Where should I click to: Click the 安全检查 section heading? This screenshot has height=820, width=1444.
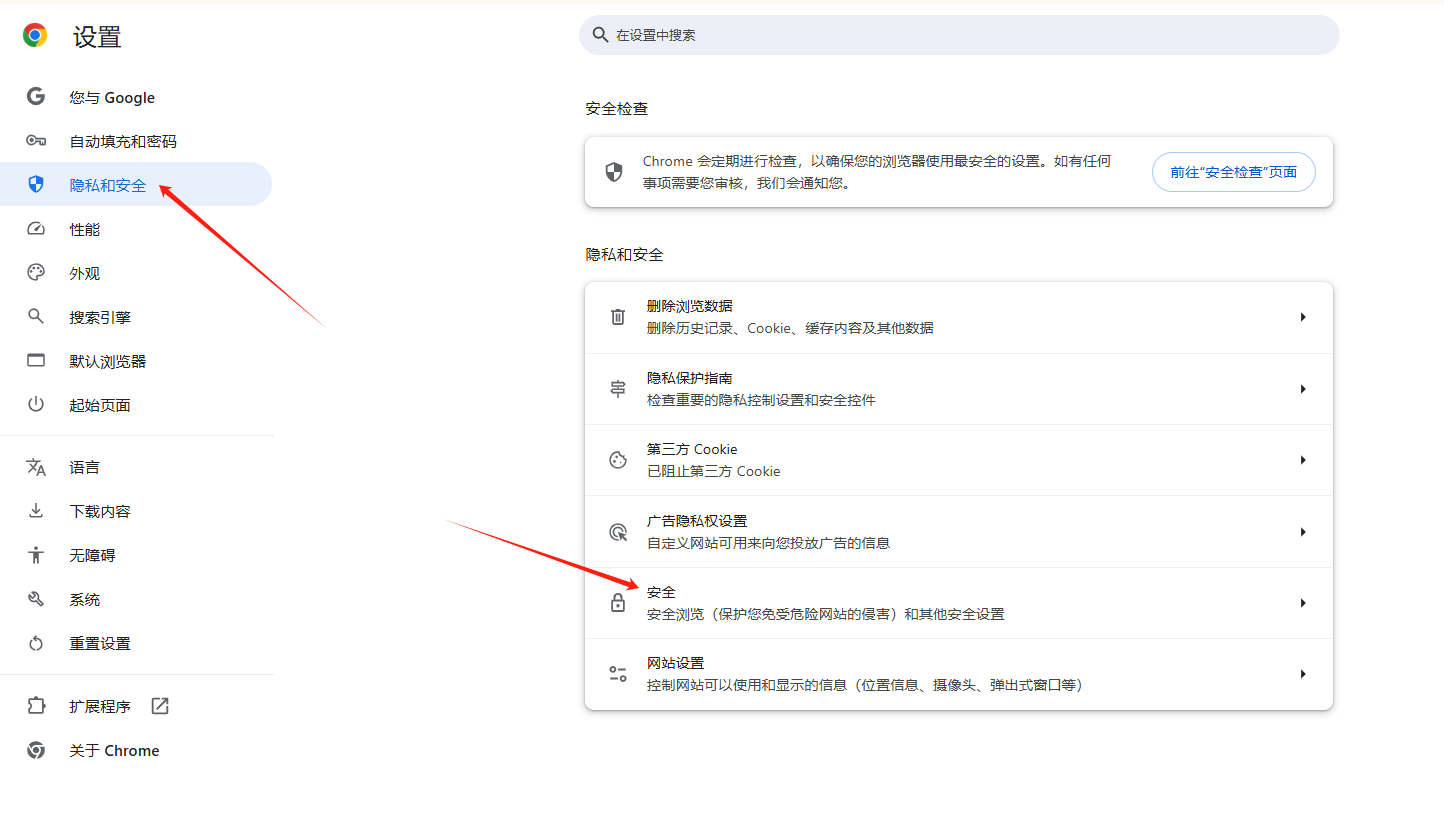[617, 108]
